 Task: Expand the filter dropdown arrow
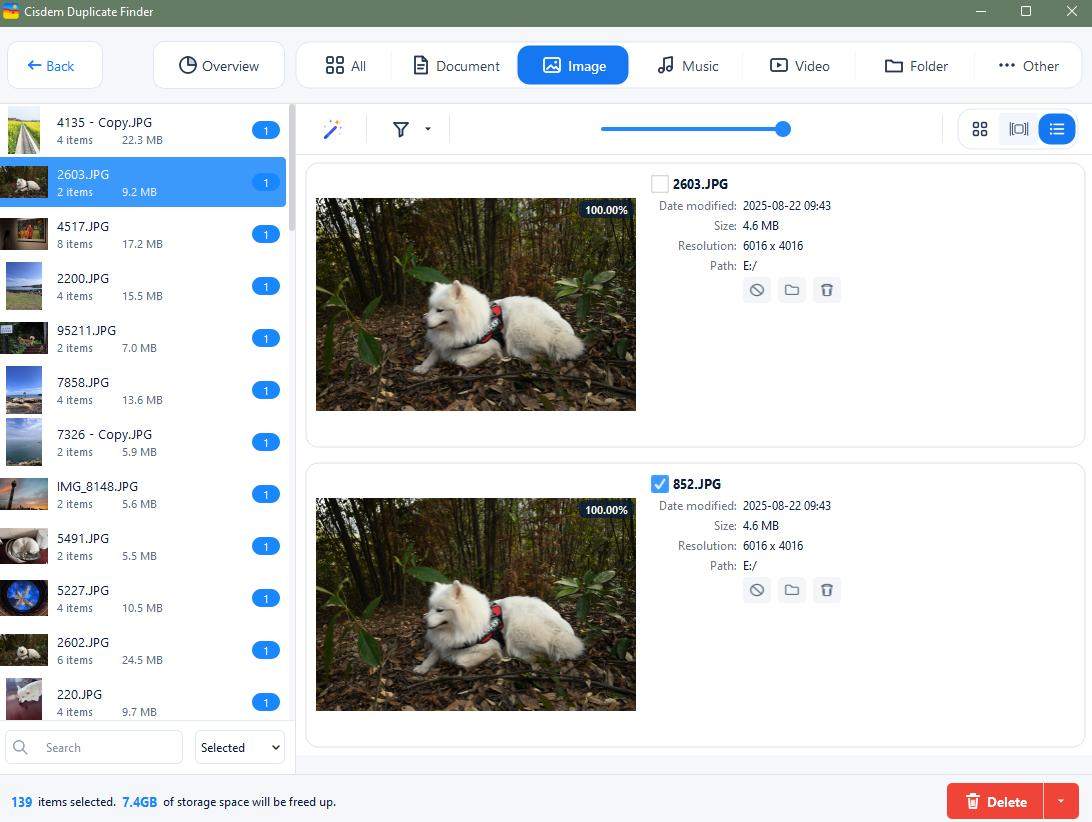(x=428, y=129)
